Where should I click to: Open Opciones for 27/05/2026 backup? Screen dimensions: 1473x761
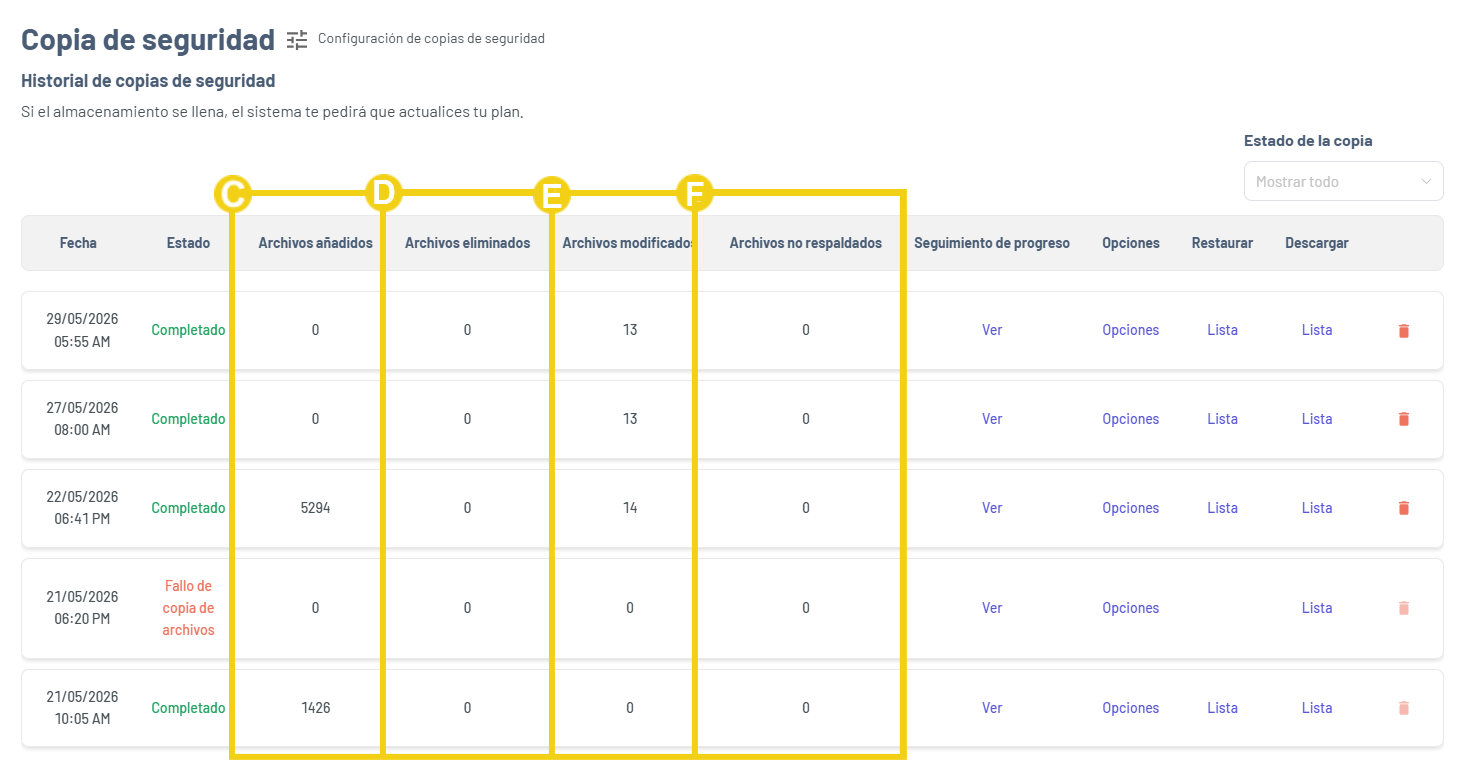pyautogui.click(x=1131, y=419)
